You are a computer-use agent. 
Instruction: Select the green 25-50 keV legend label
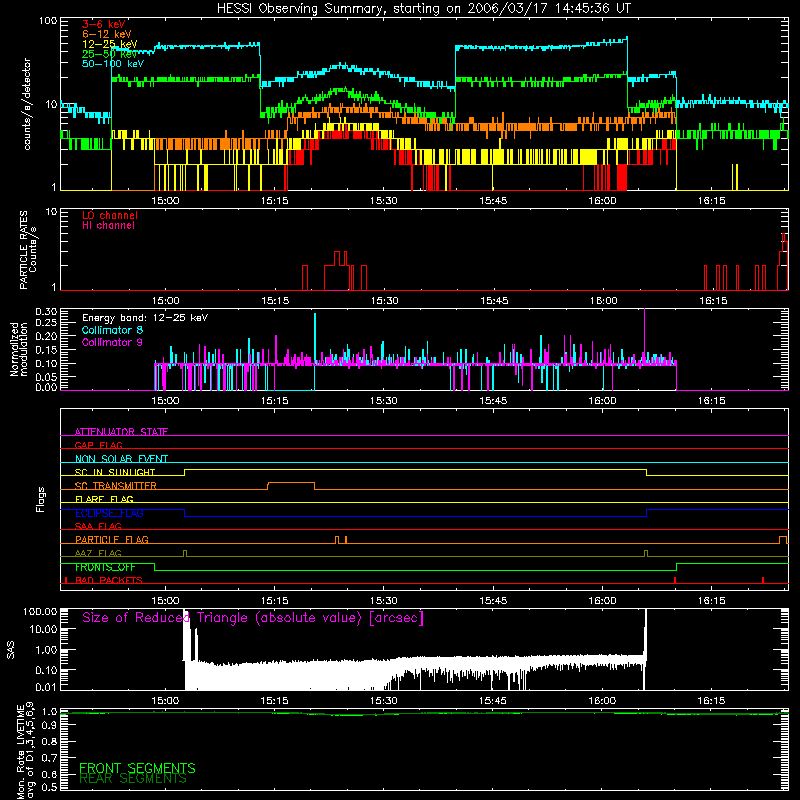coord(110,54)
